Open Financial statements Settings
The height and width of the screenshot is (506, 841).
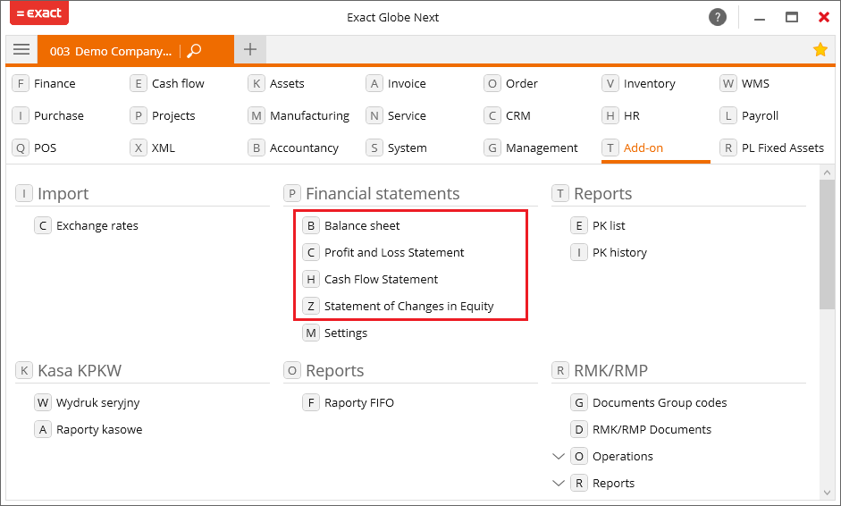tap(335, 333)
